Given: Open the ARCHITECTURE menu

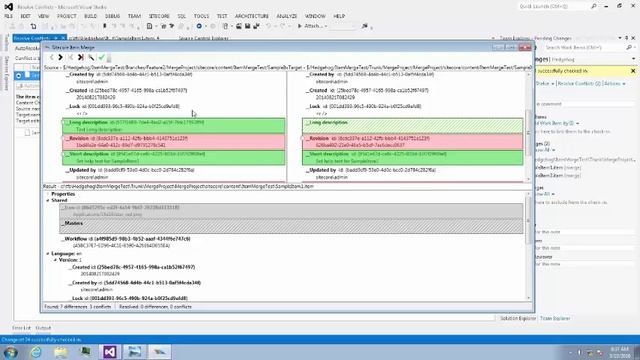Looking at the screenshot, I should point(252,16).
